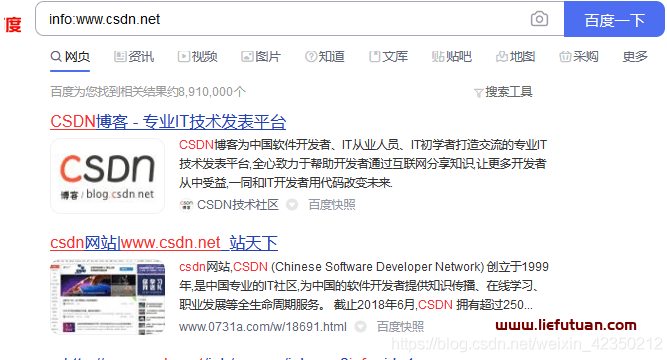Click the CSDN技术社区 source link
The height and width of the screenshot is (360, 667).
(x=238, y=205)
